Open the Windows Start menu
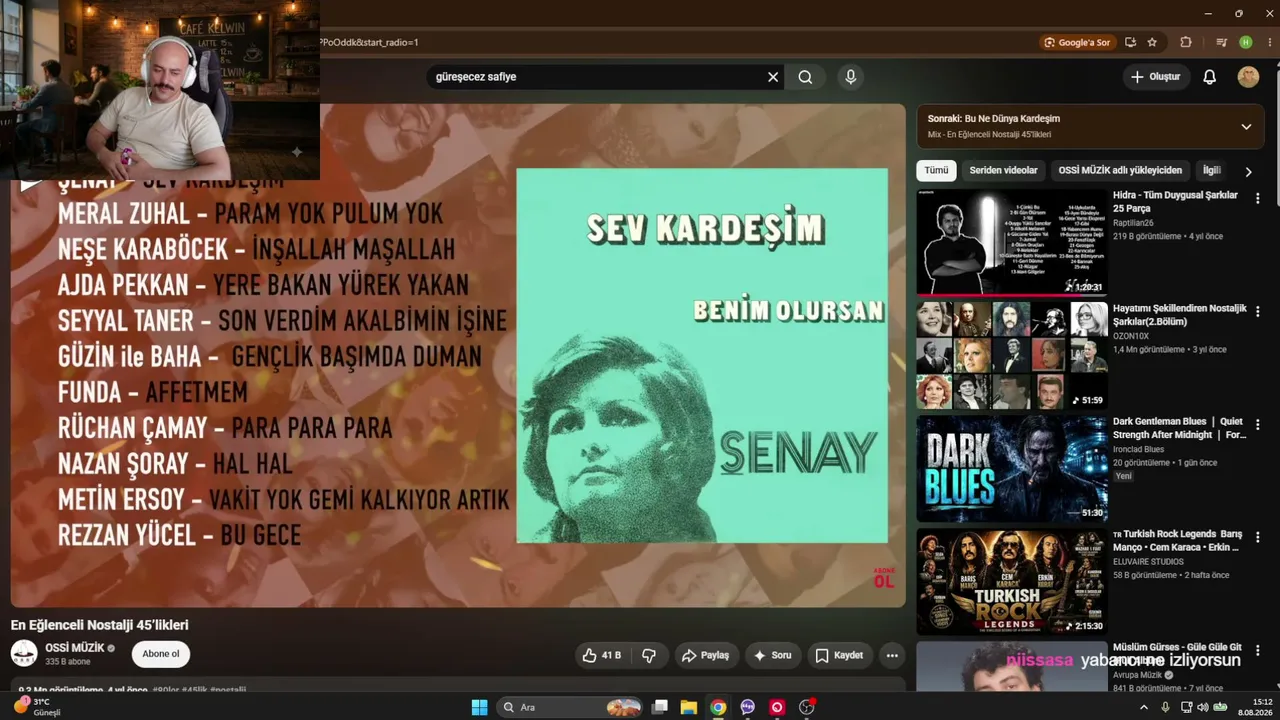Image resolution: width=1280 pixels, height=720 pixels. pos(480,707)
